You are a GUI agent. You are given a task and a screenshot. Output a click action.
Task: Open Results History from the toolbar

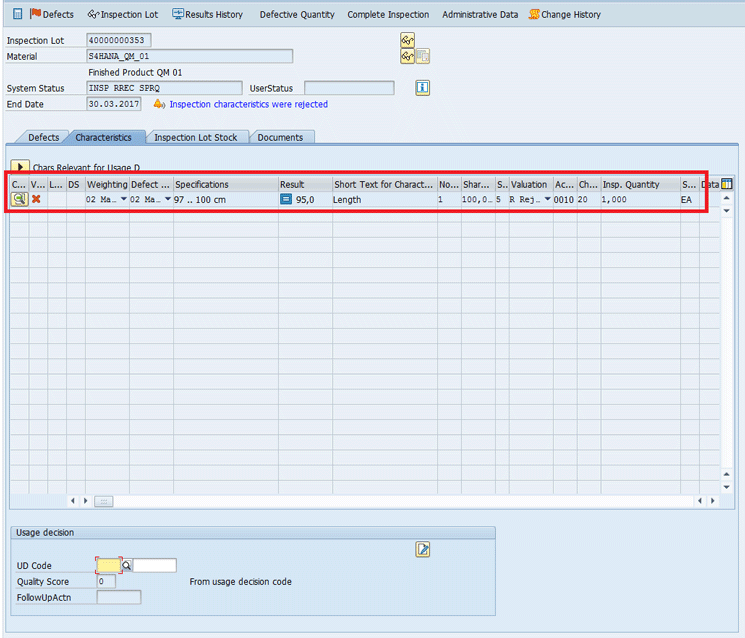pyautogui.click(x=207, y=14)
